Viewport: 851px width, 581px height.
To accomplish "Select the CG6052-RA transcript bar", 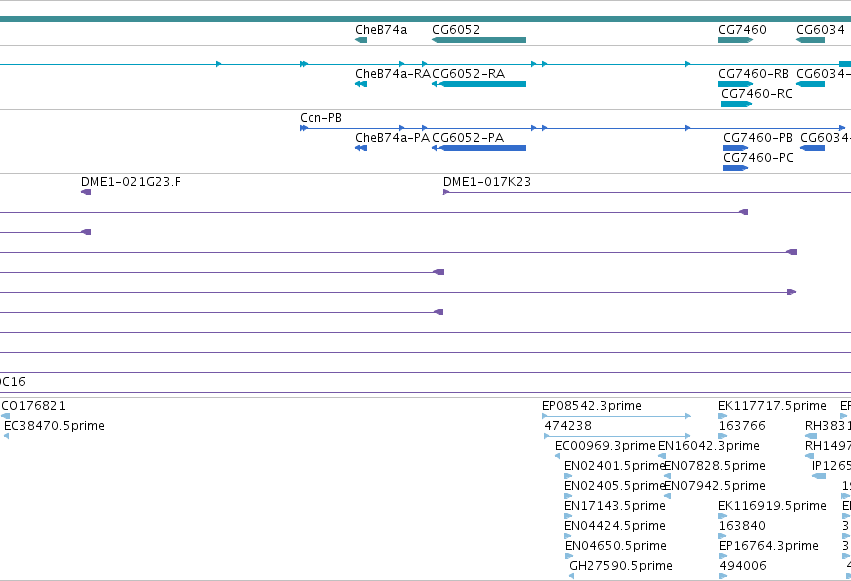I will point(479,84).
